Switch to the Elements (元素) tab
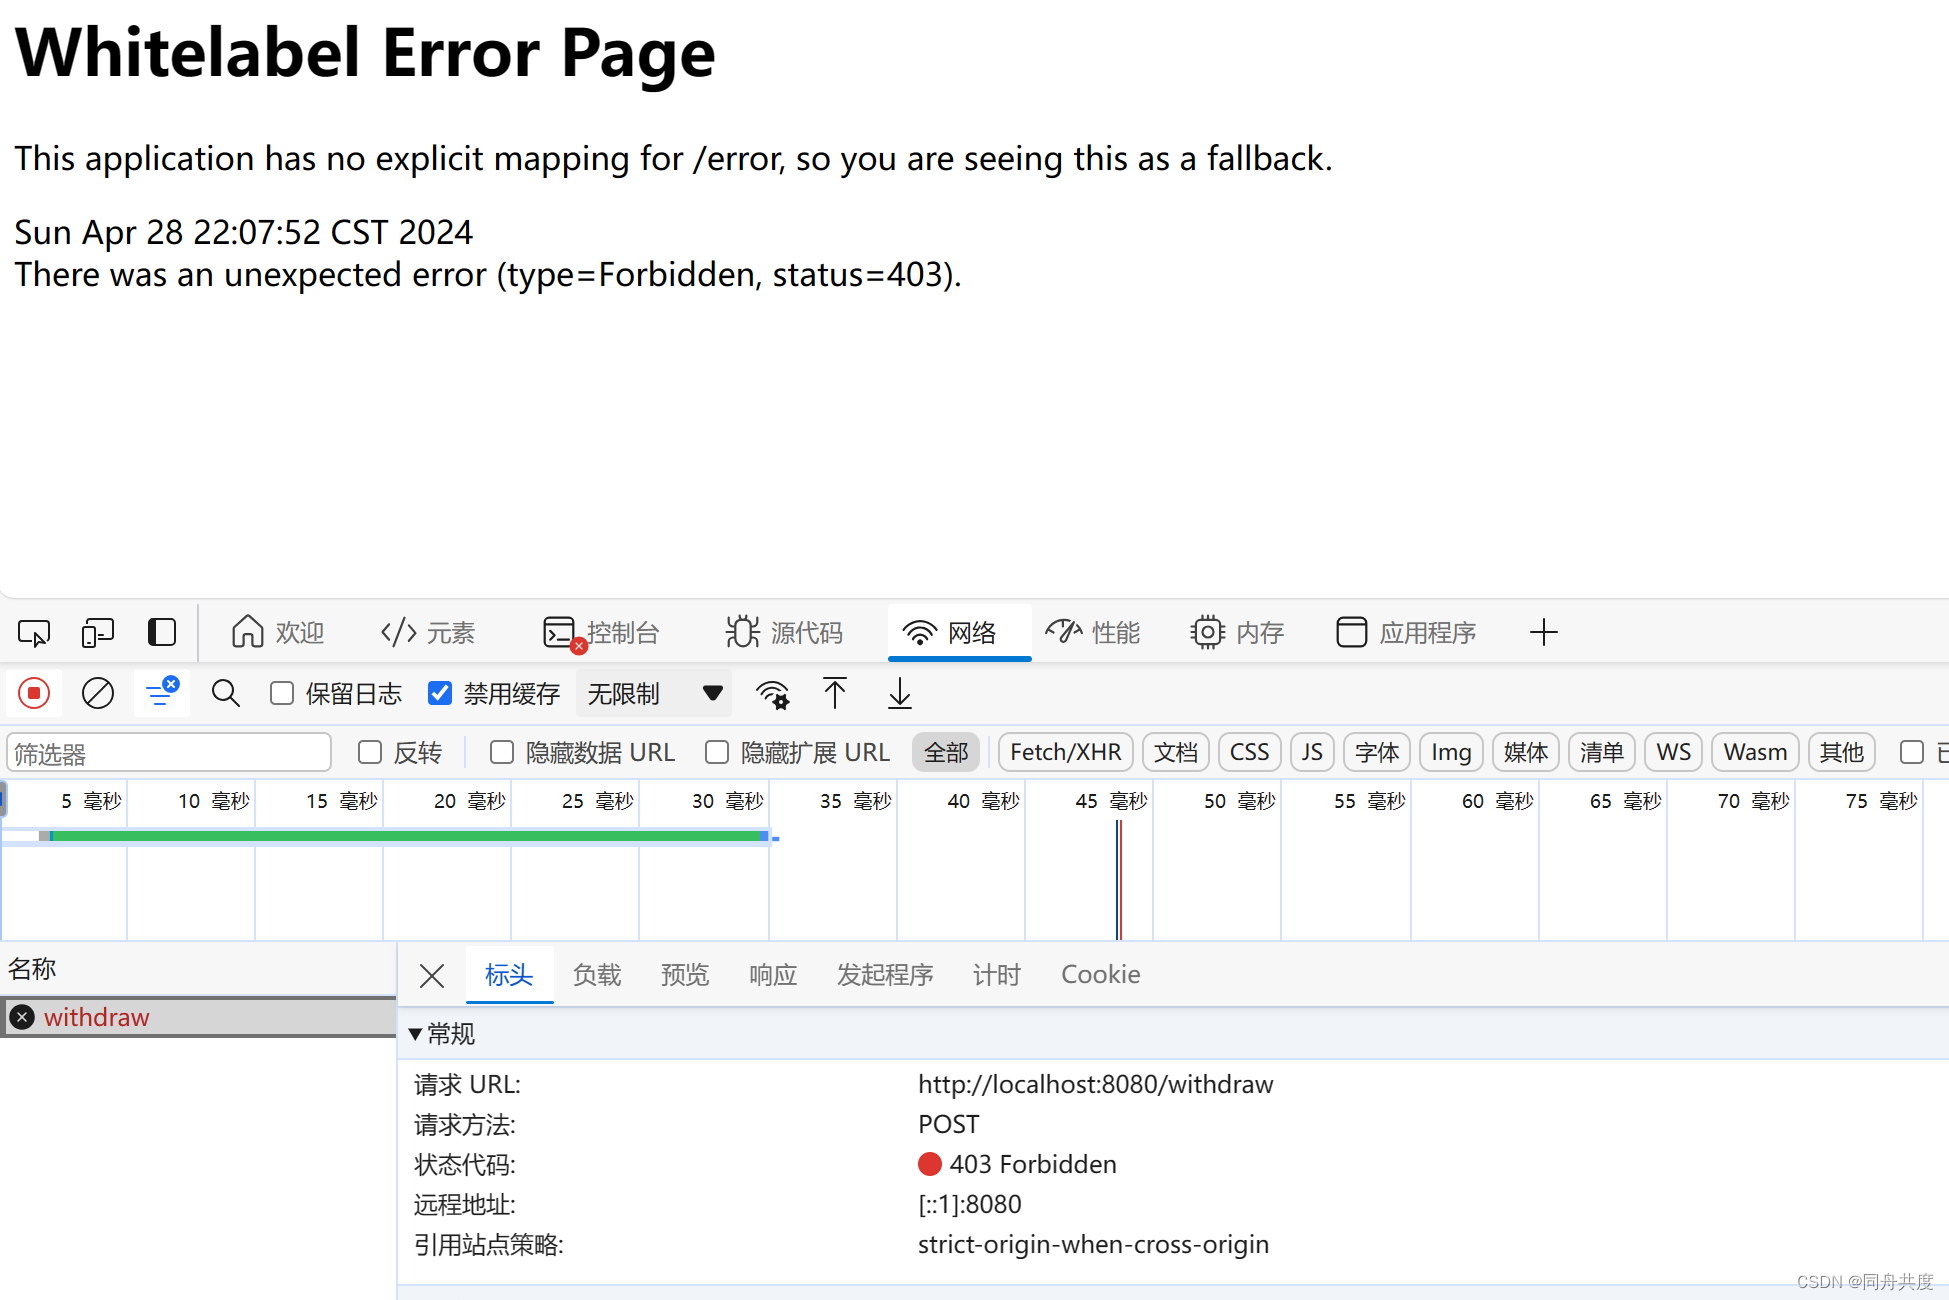 (x=428, y=633)
